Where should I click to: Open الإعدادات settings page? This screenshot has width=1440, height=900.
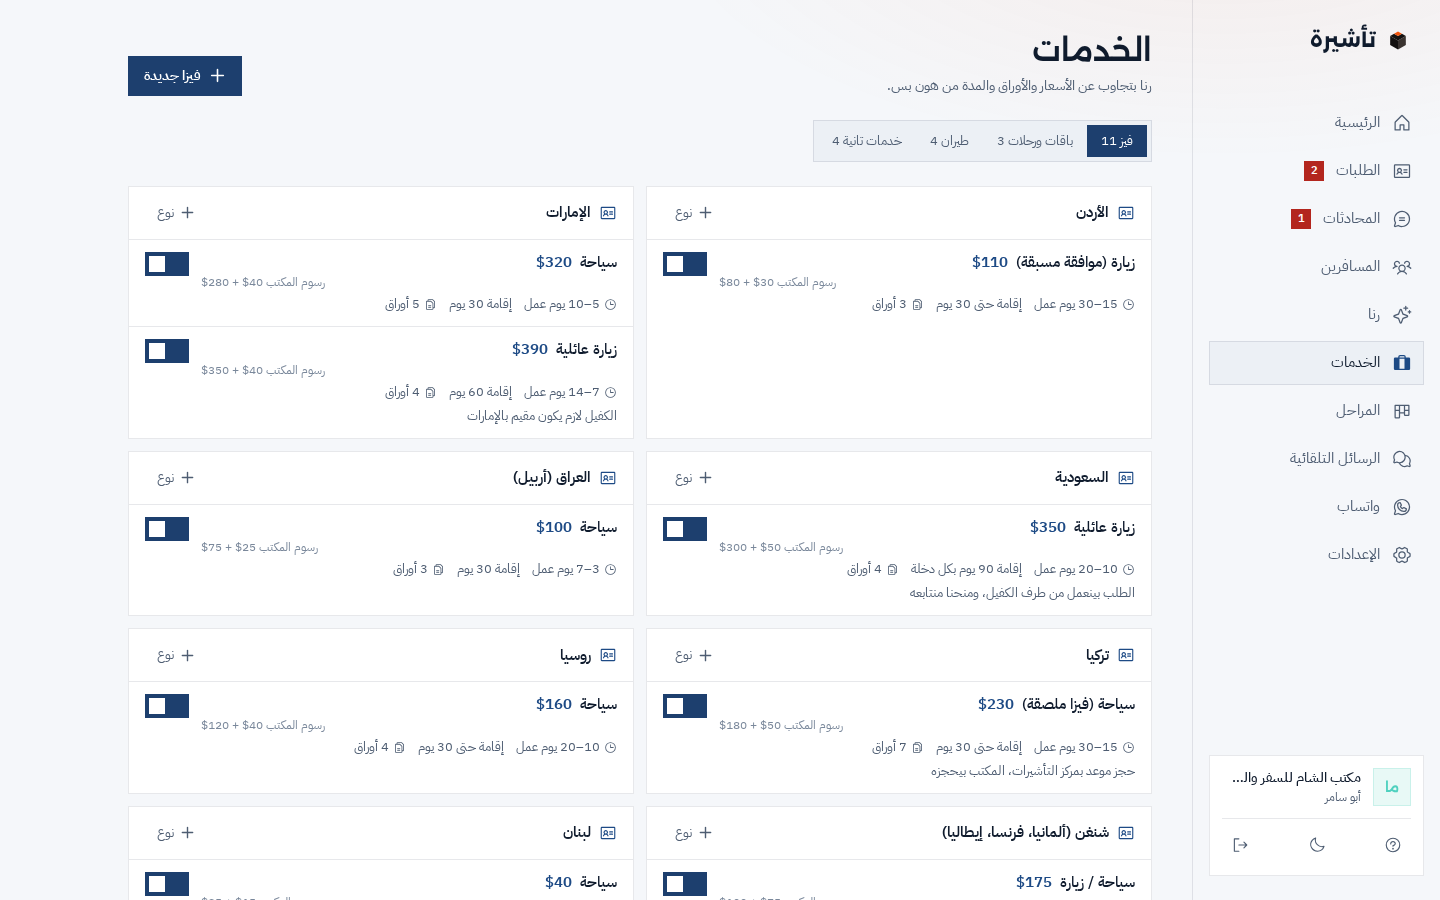(x=1316, y=555)
